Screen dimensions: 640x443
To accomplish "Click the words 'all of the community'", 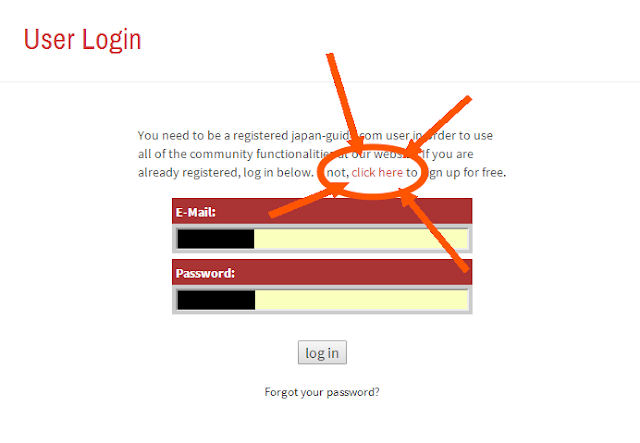I will pos(195,154).
